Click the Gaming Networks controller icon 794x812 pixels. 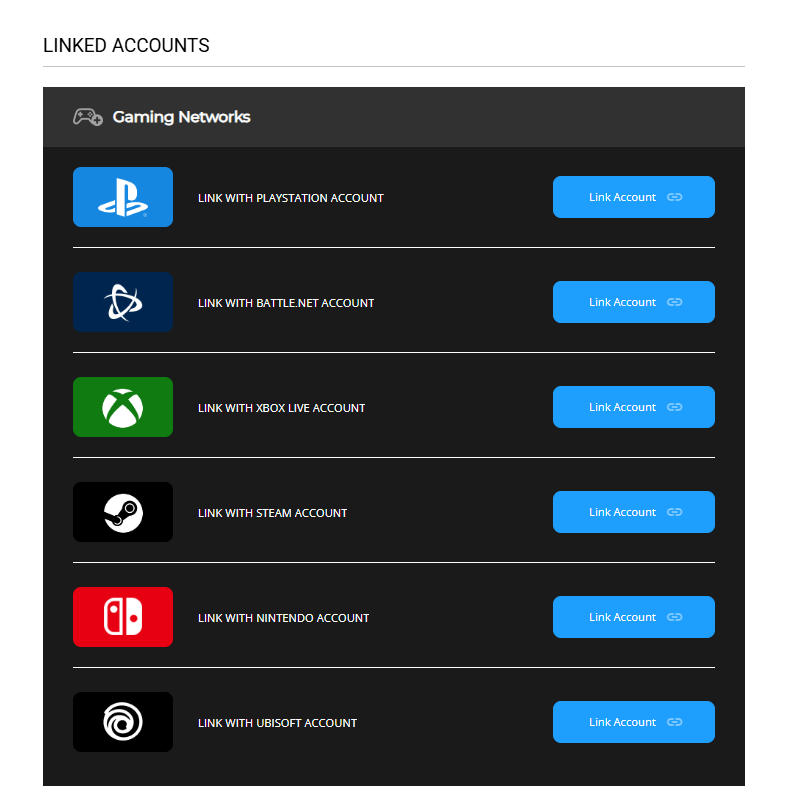tap(88, 117)
